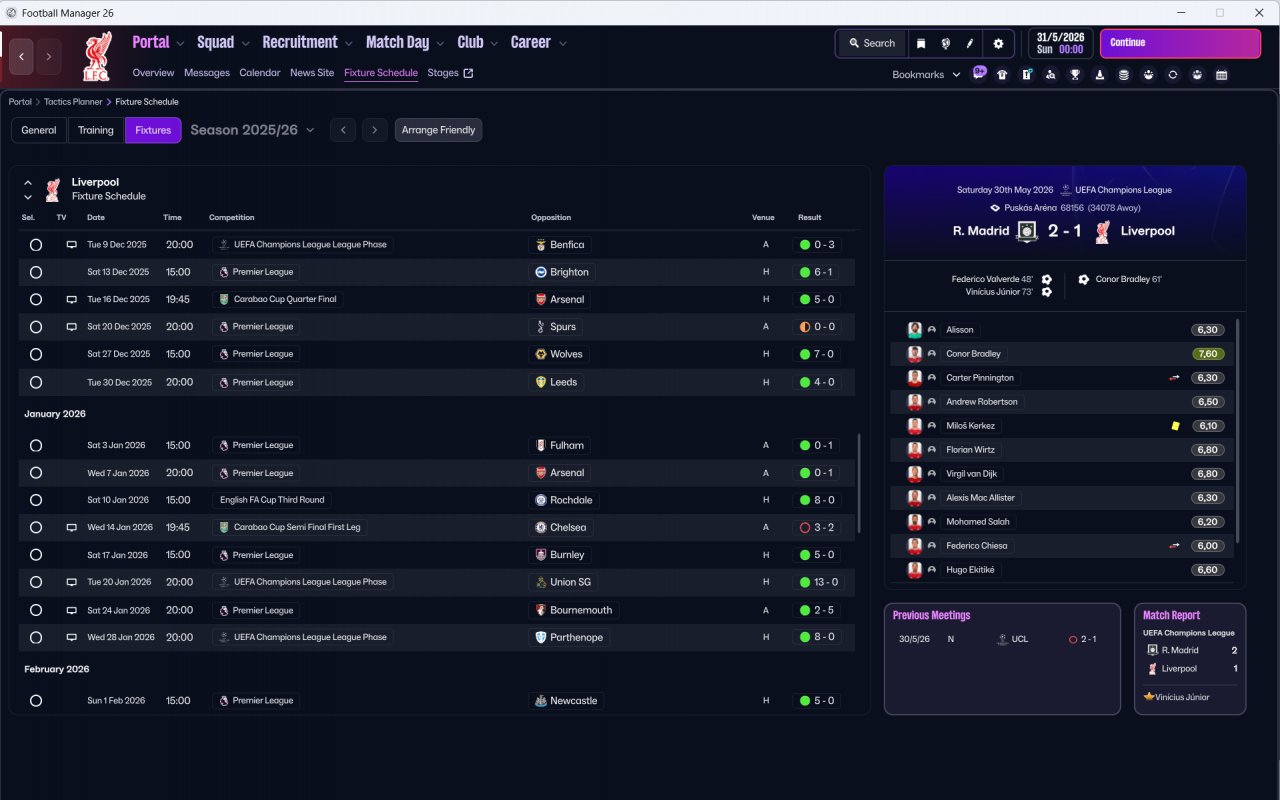Click the purple Continue button
1280x800 pixels.
[1180, 43]
